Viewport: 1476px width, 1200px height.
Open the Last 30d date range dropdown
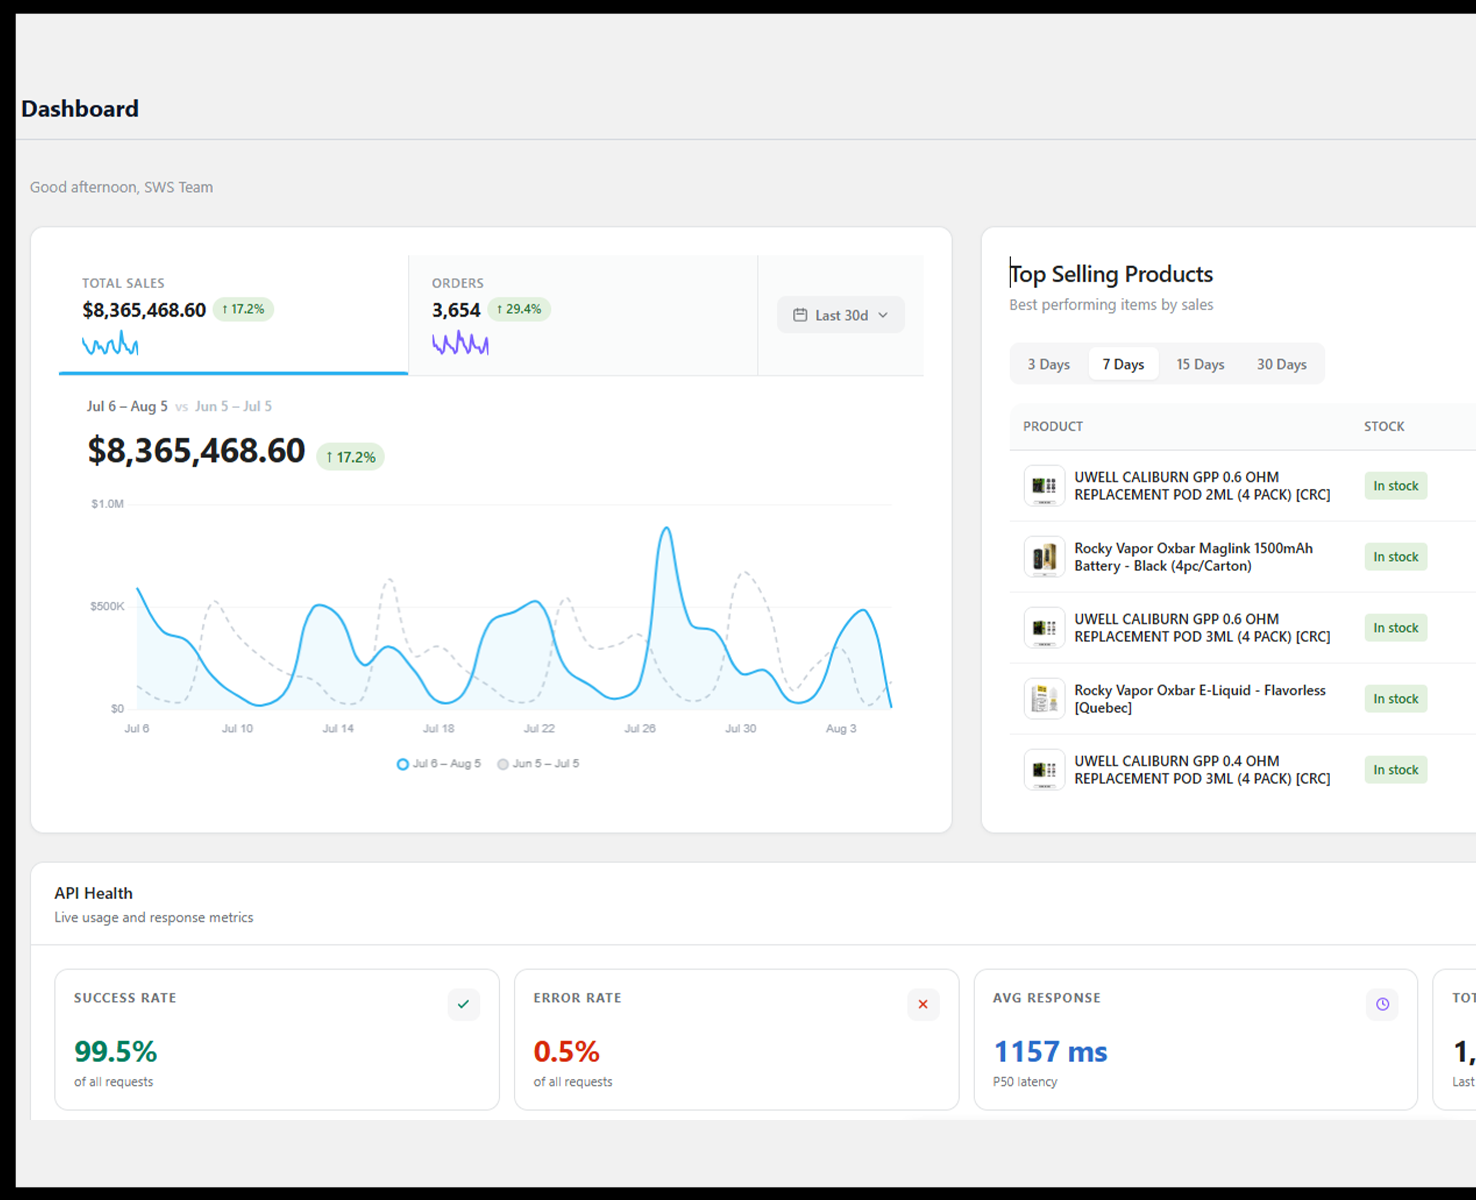[x=841, y=315]
